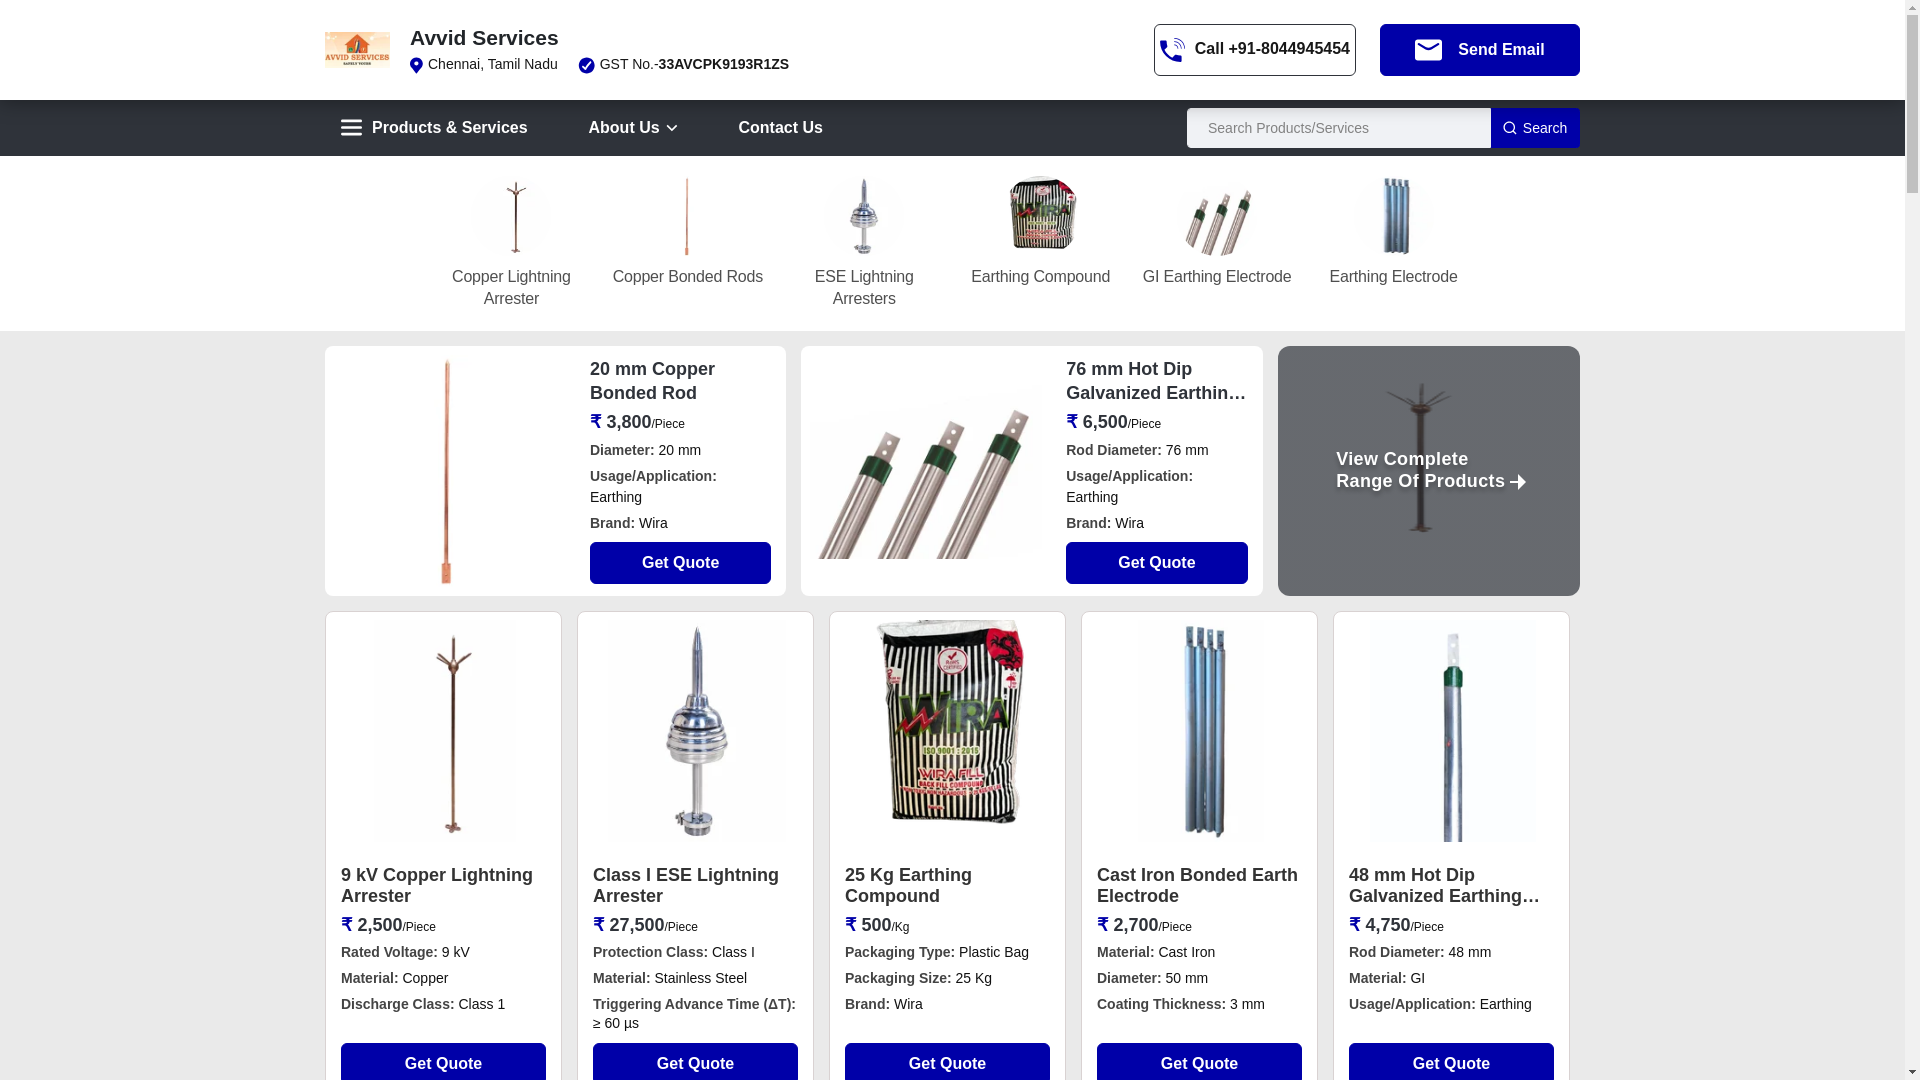Image resolution: width=1920 pixels, height=1080 pixels.
Task: Click the envelope Send Email icon
Action: click(x=1428, y=50)
